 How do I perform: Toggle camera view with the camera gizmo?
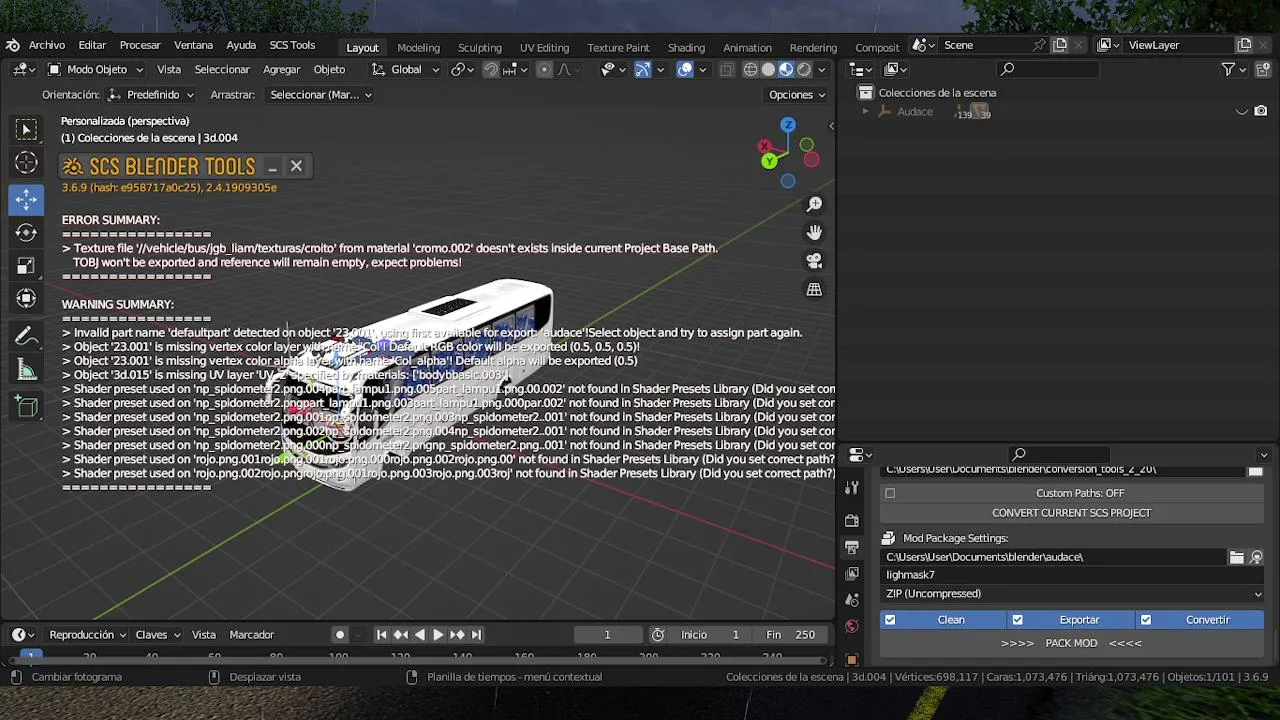(814, 261)
